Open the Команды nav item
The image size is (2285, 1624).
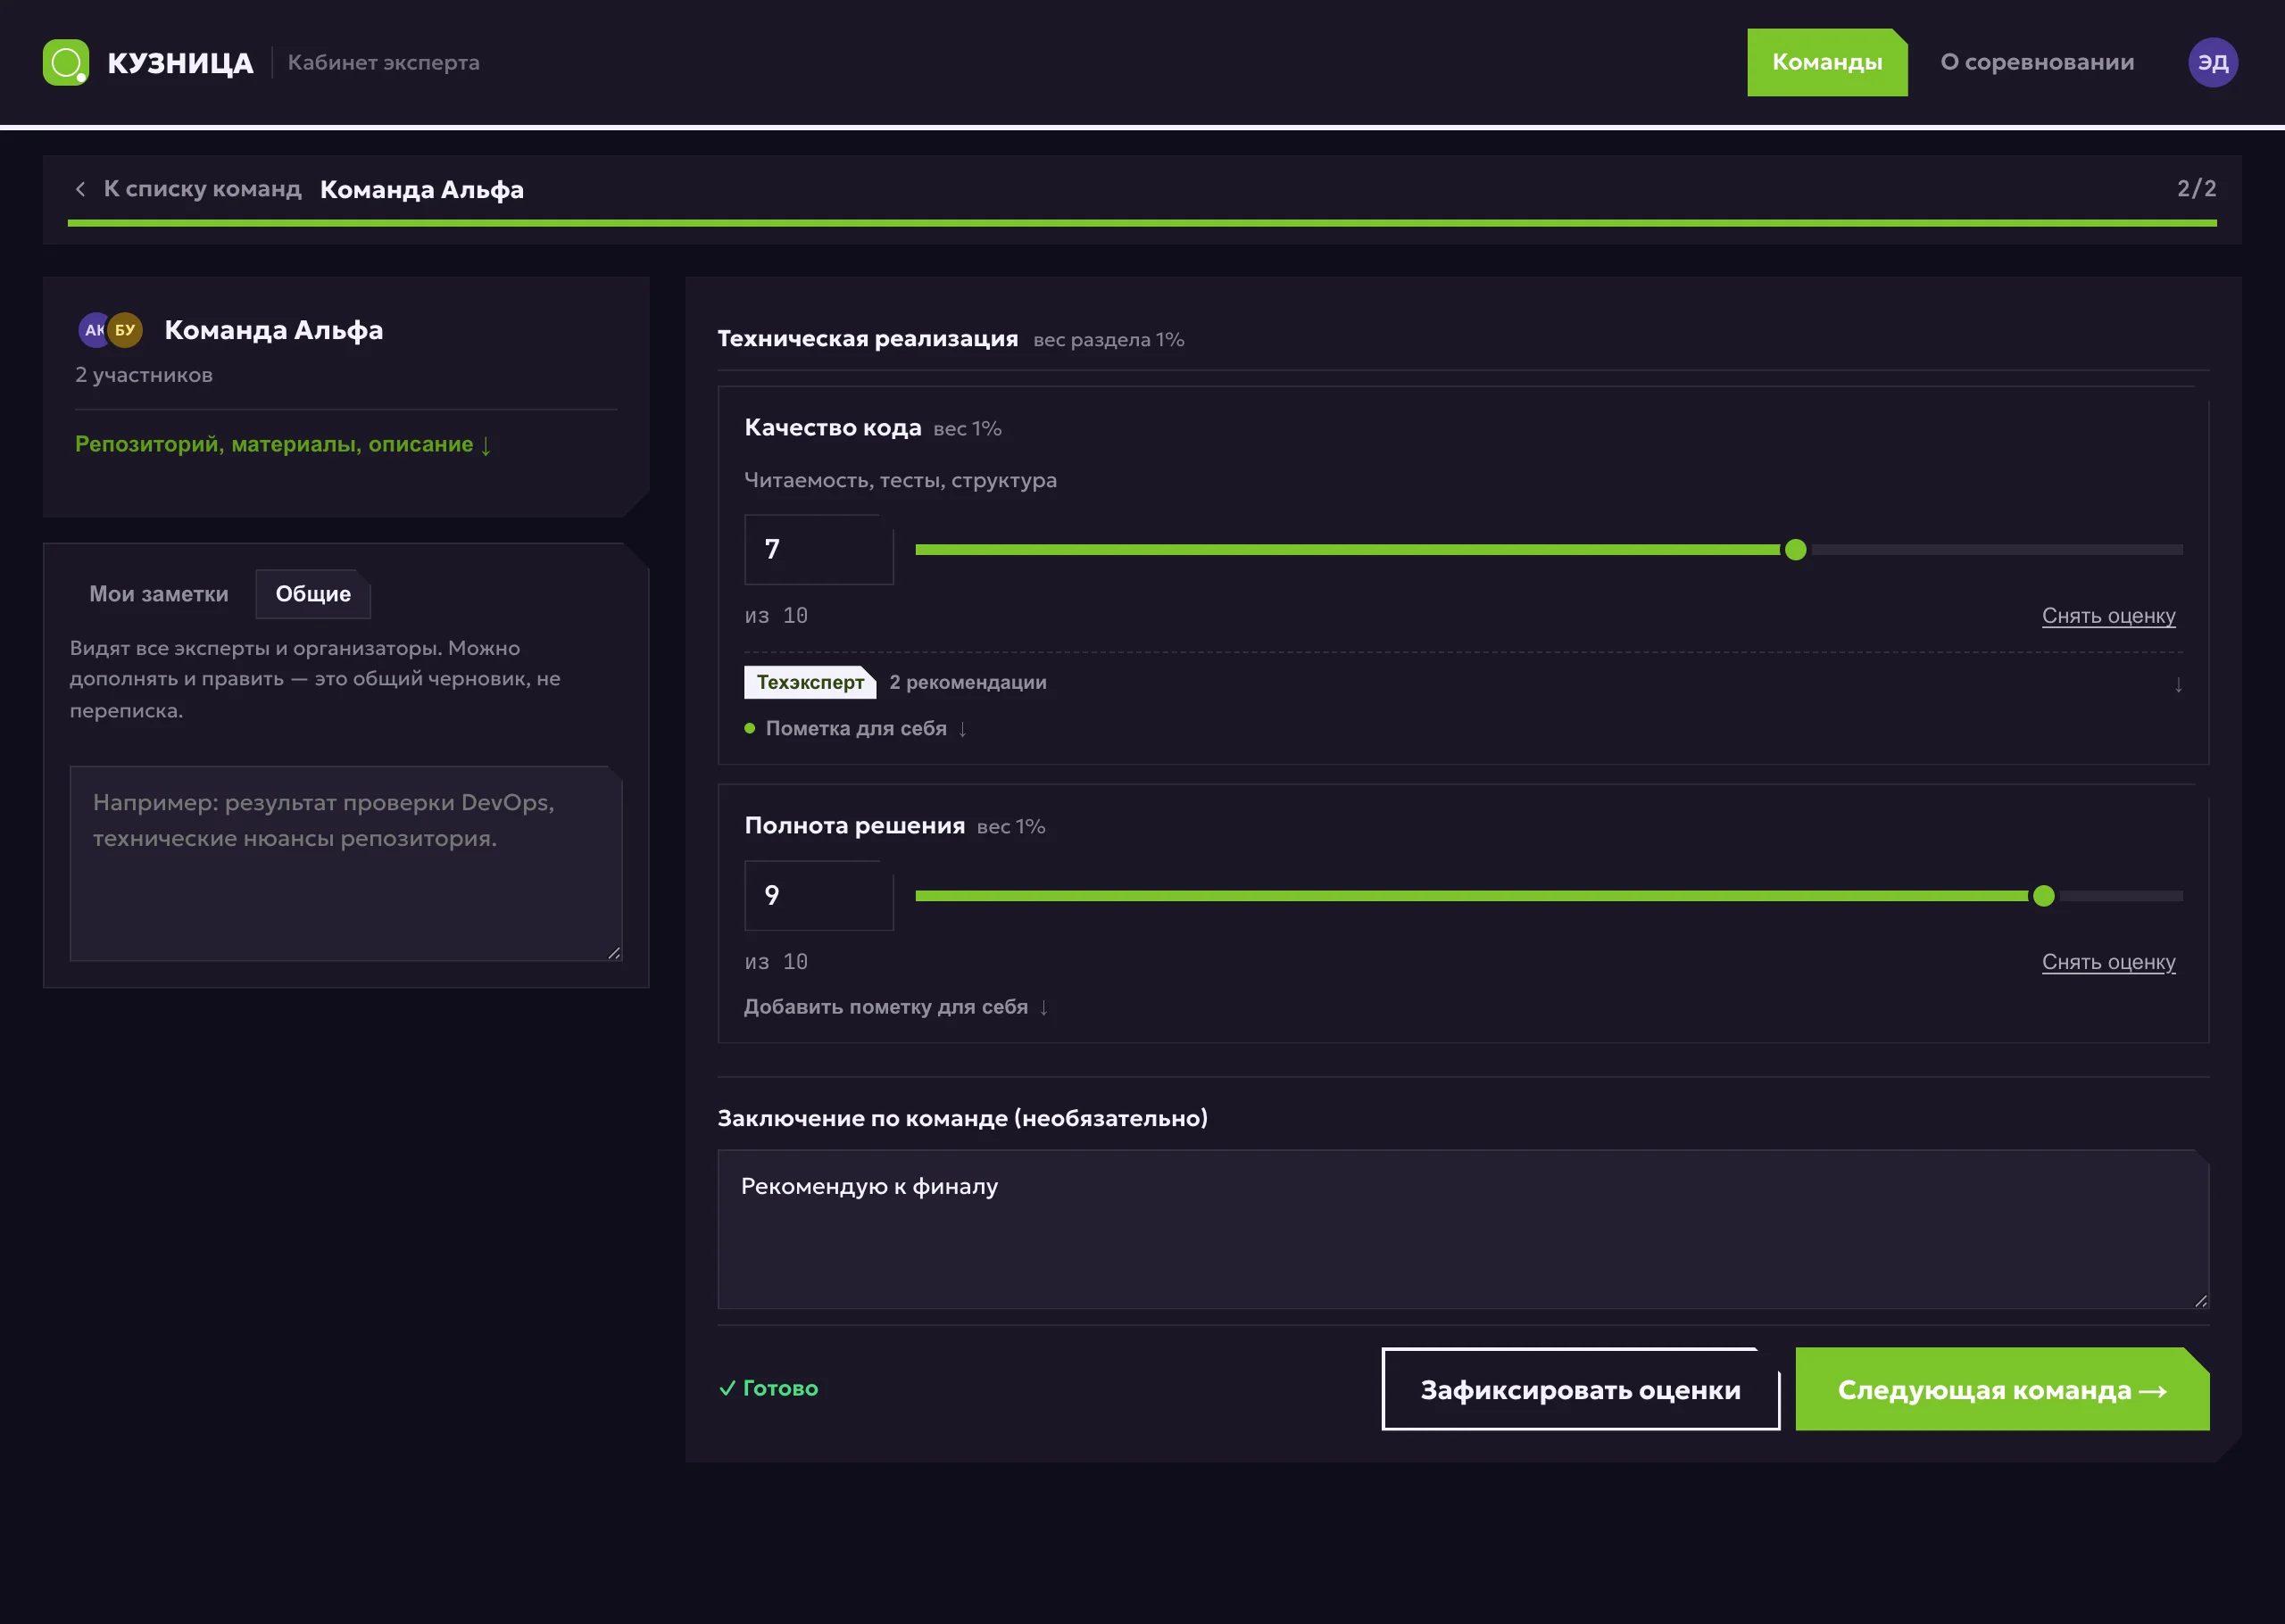1827,62
